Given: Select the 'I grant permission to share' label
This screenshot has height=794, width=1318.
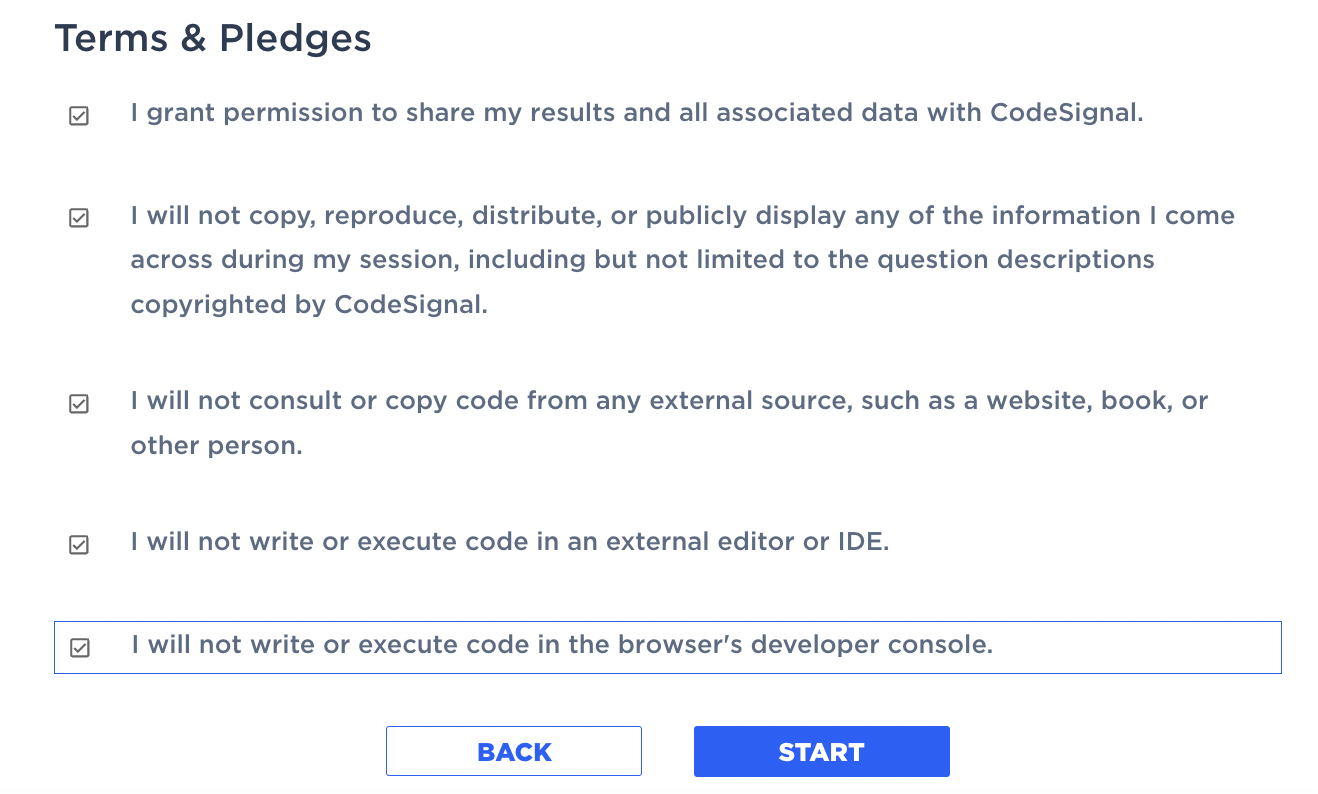Looking at the screenshot, I should pos(637,113).
